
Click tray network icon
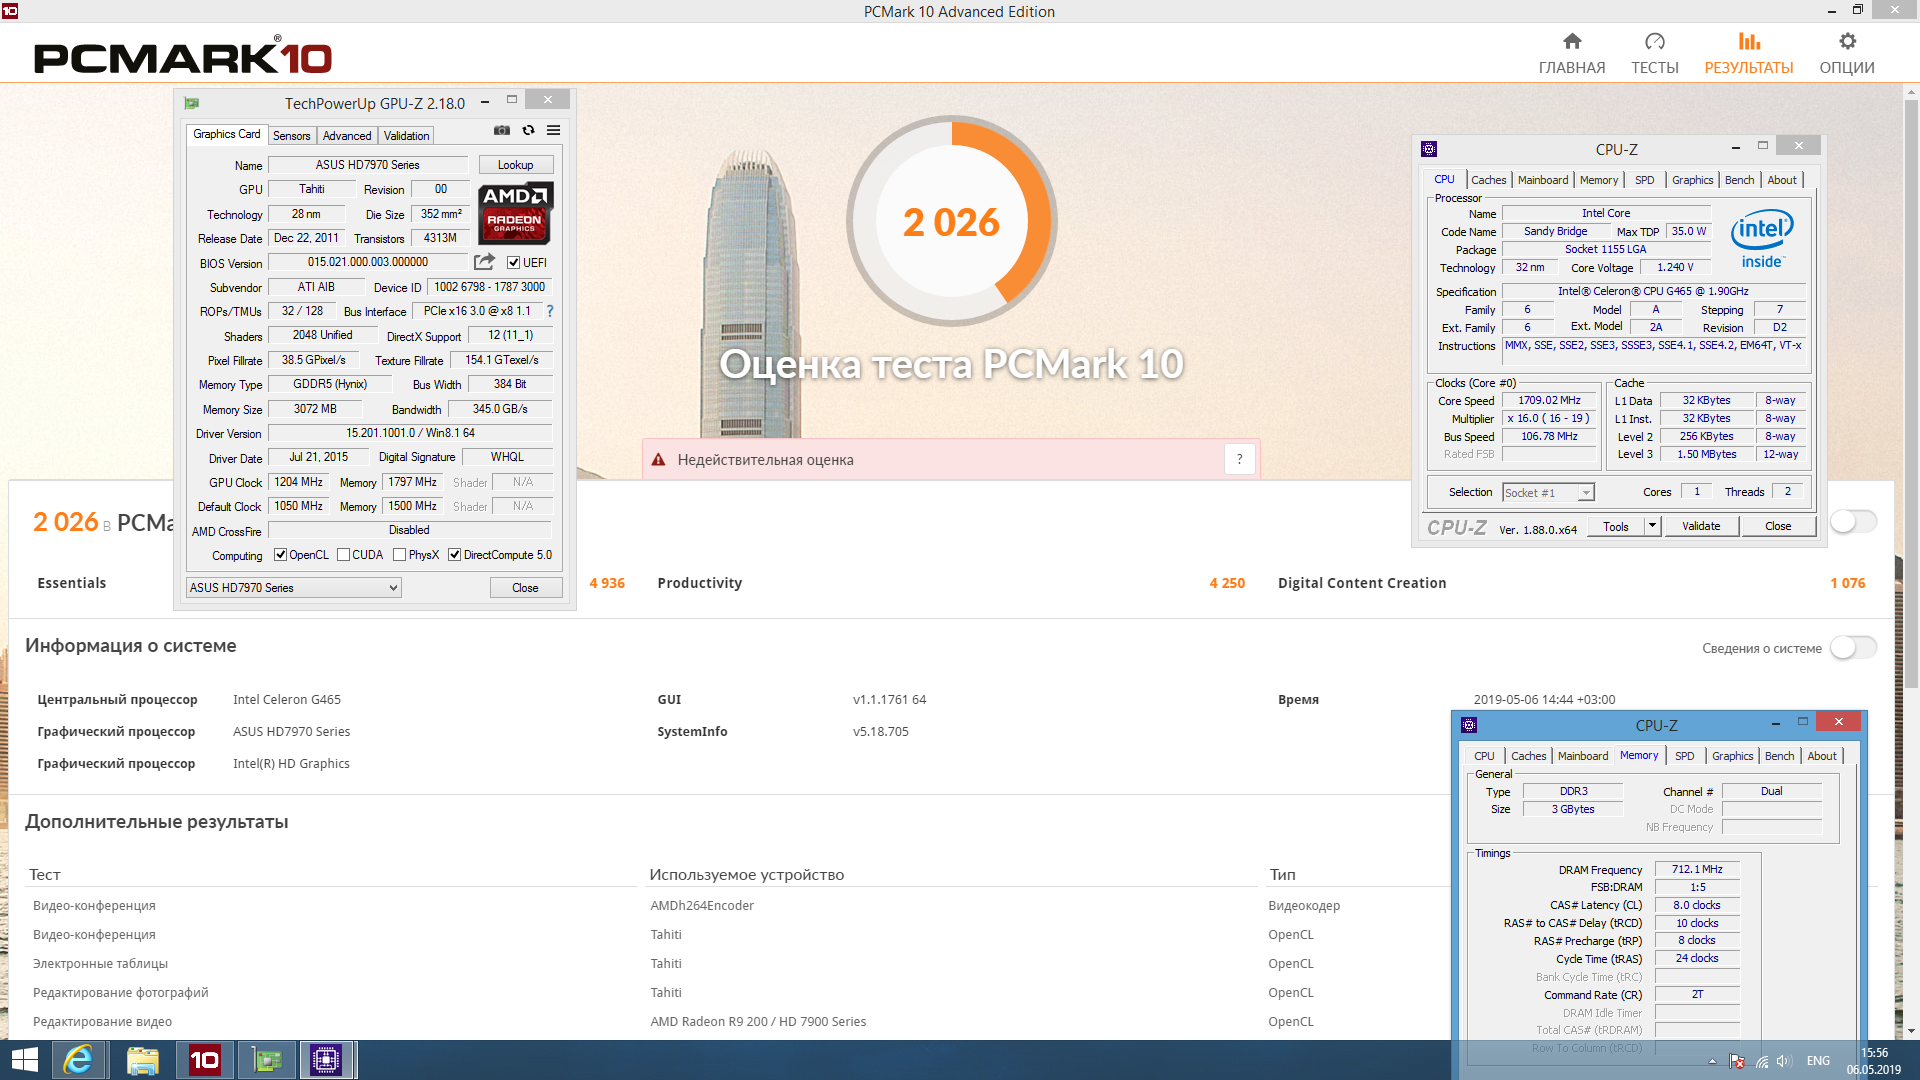1761,1062
